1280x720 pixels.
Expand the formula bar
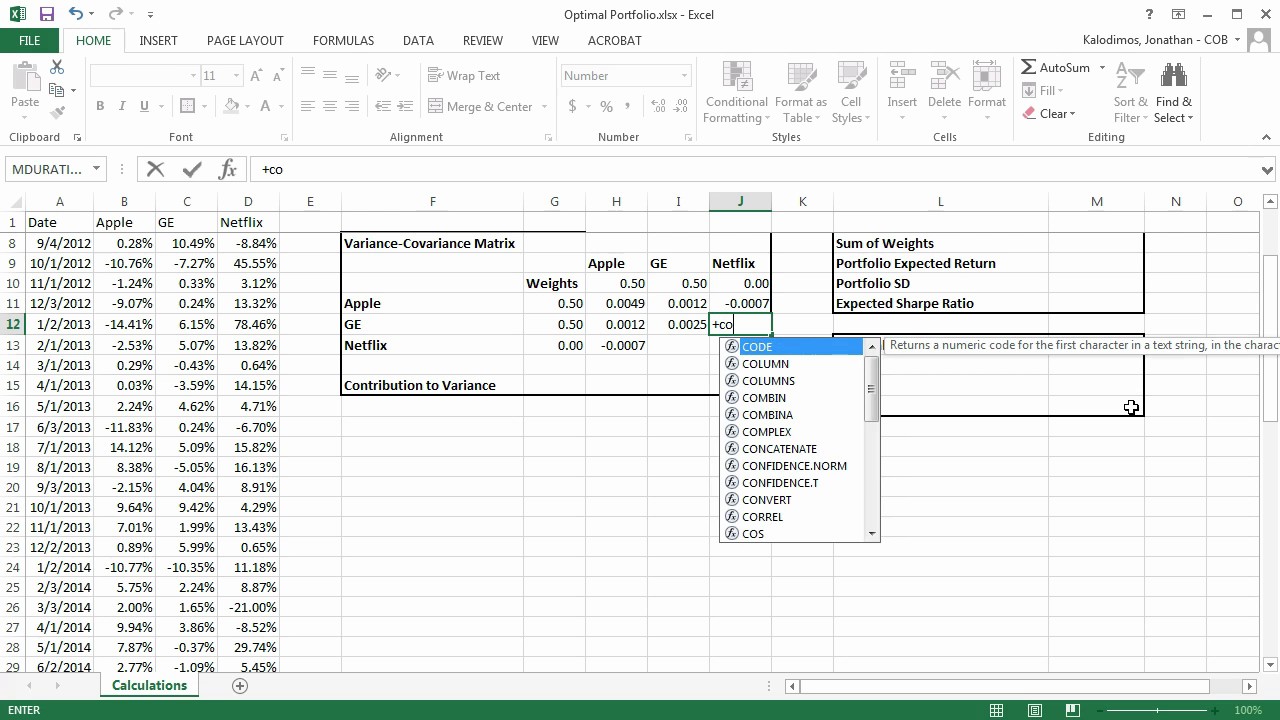tap(1268, 170)
